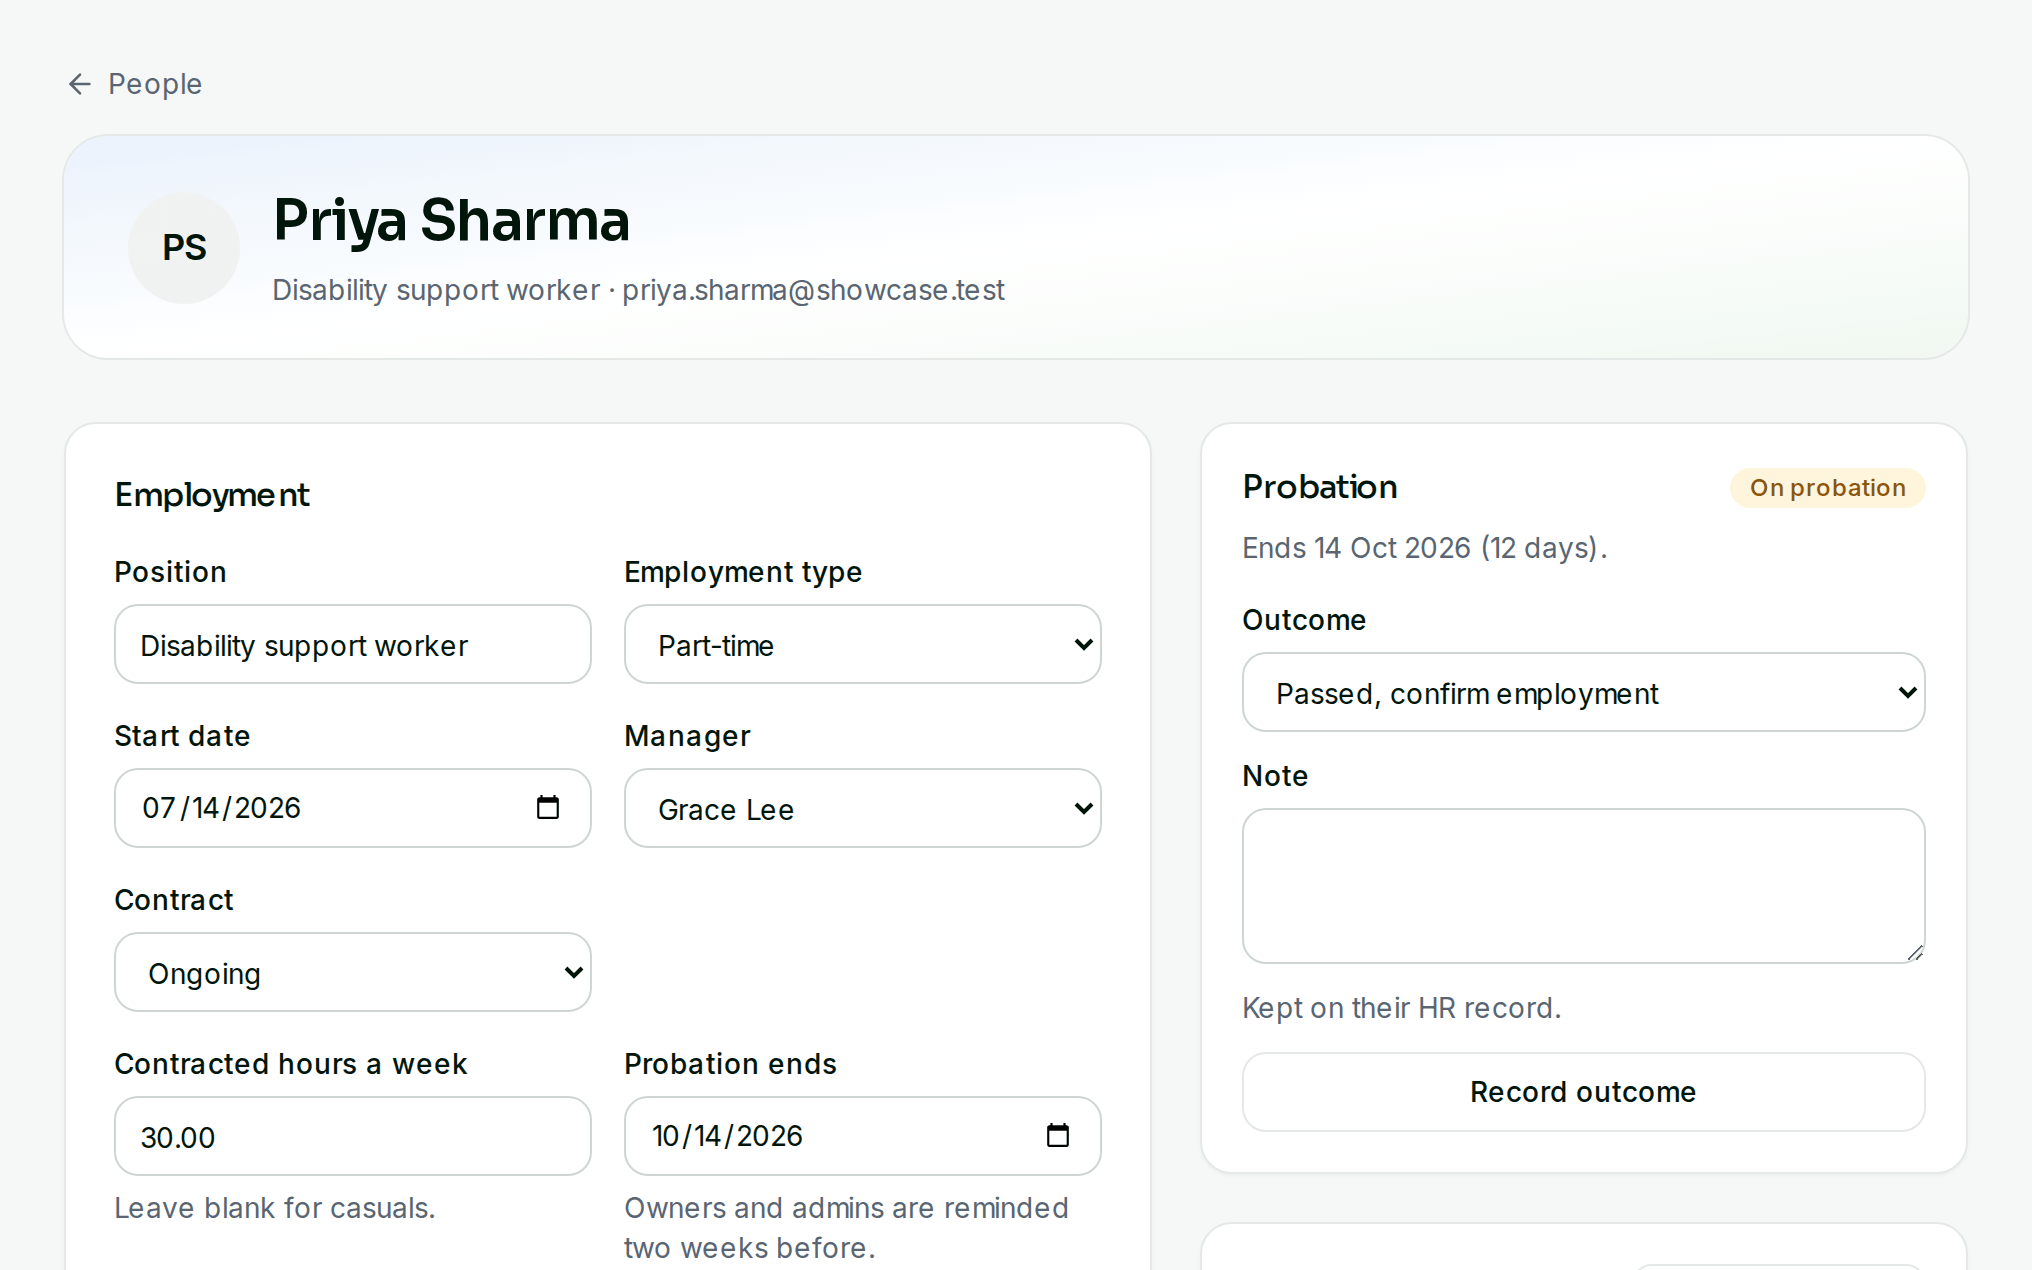Screen dimensions: 2032x1270
Task: Click the Probation section heading
Action: (1320, 487)
